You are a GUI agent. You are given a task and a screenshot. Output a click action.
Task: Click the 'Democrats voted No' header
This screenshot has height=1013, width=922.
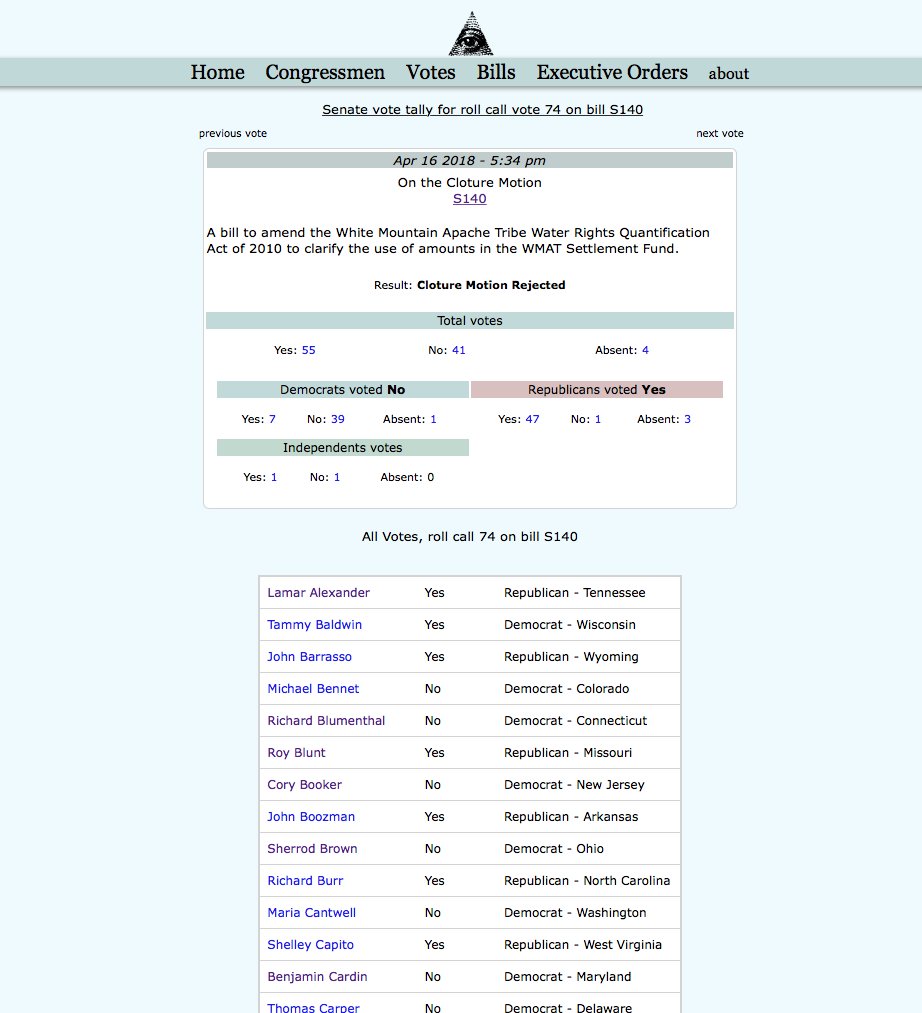click(342, 390)
